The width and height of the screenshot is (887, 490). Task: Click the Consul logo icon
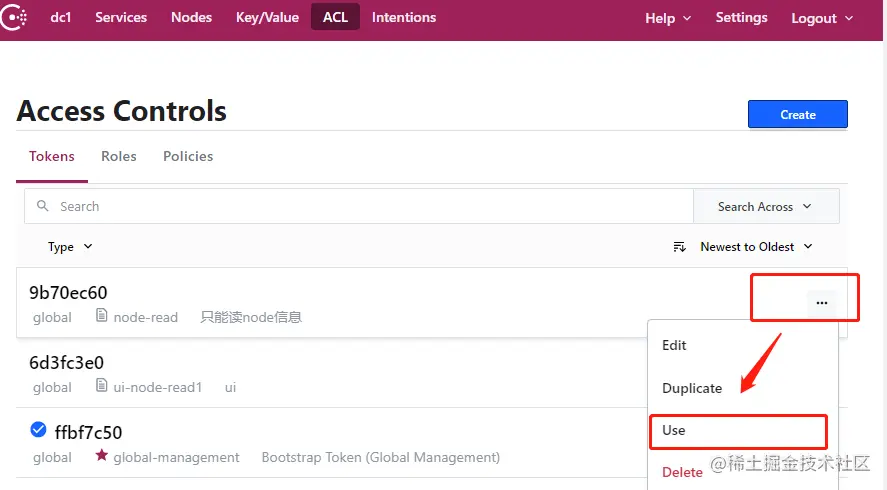tap(14, 17)
